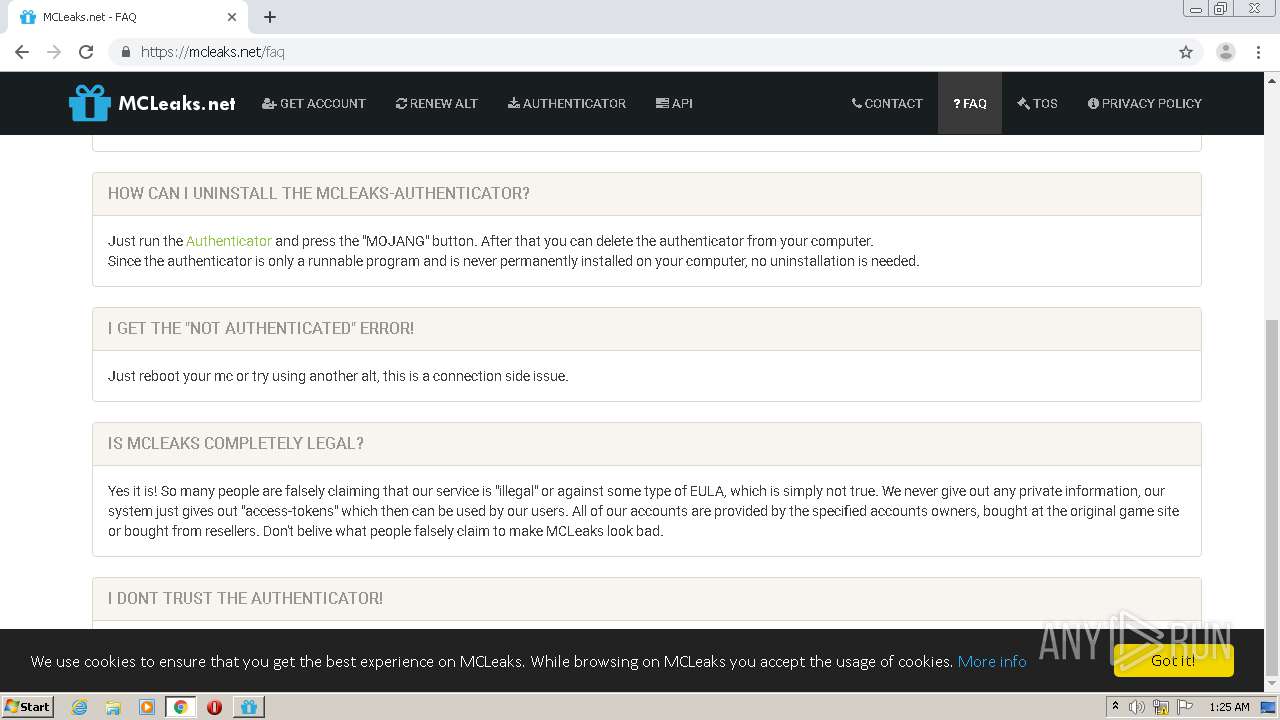
Task: Click the show desktop button
Action: point(1270,707)
